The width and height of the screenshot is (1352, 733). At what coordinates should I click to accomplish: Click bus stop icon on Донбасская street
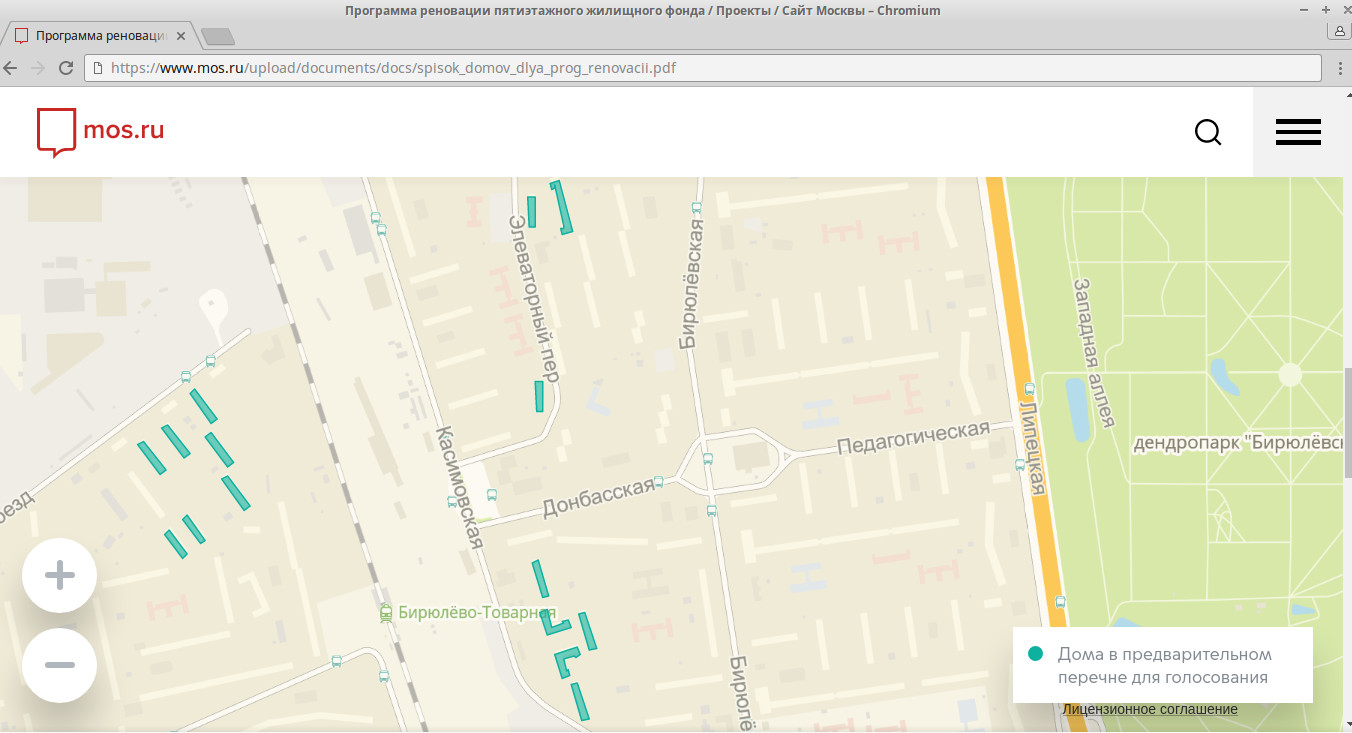[x=658, y=482]
